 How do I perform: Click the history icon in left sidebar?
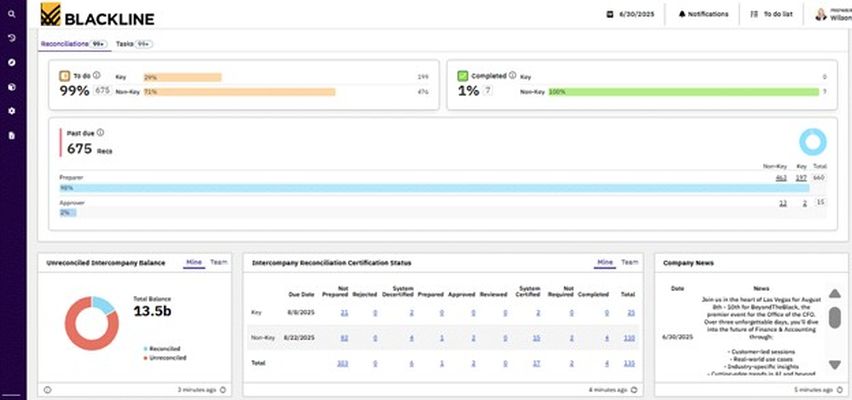[x=11, y=38]
